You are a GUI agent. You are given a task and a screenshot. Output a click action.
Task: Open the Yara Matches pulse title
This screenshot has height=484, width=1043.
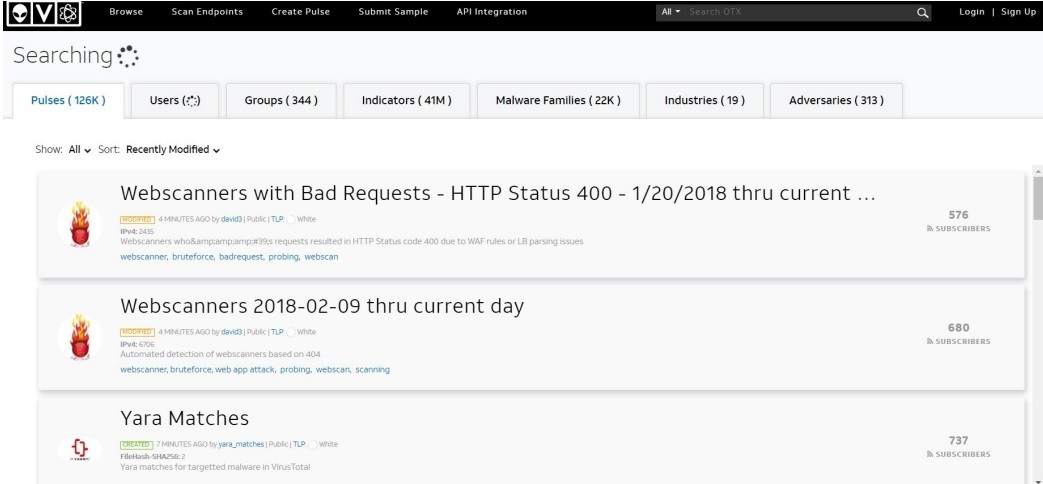[x=184, y=418]
